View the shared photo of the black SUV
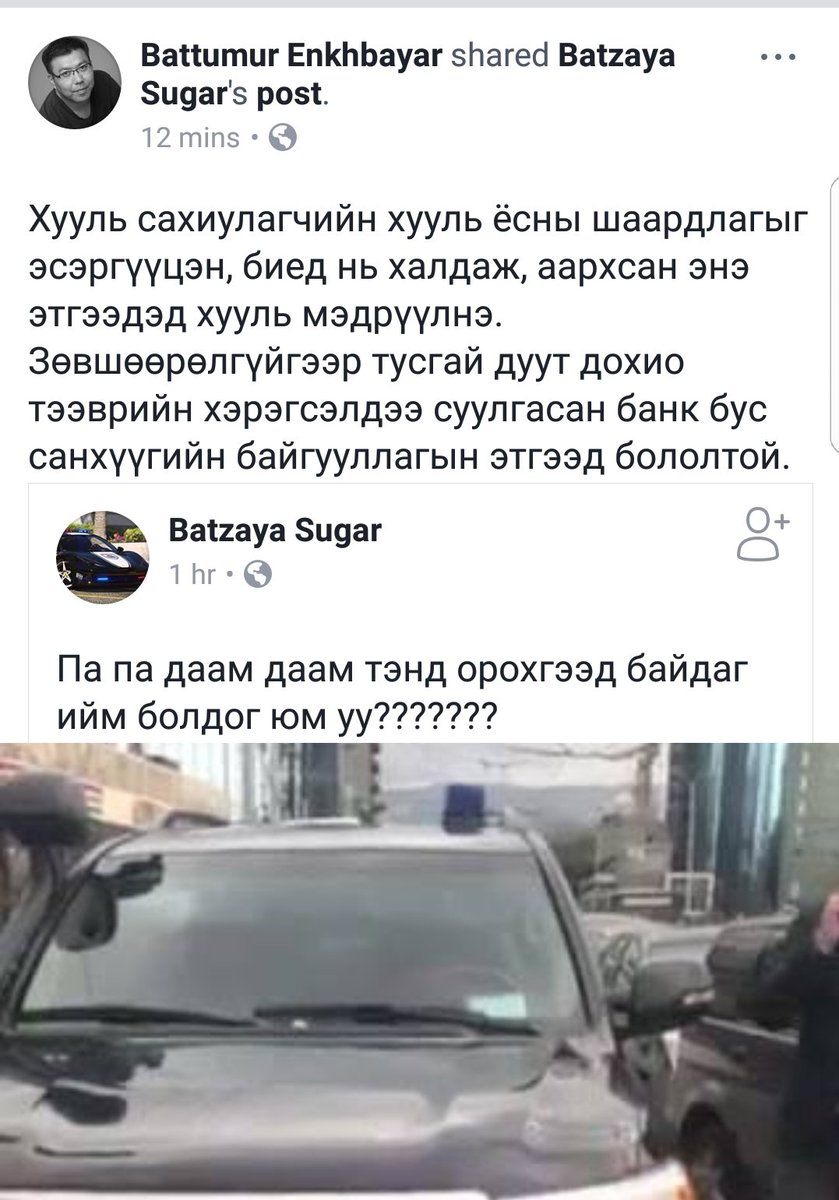This screenshot has height=1200, width=839. point(419,971)
